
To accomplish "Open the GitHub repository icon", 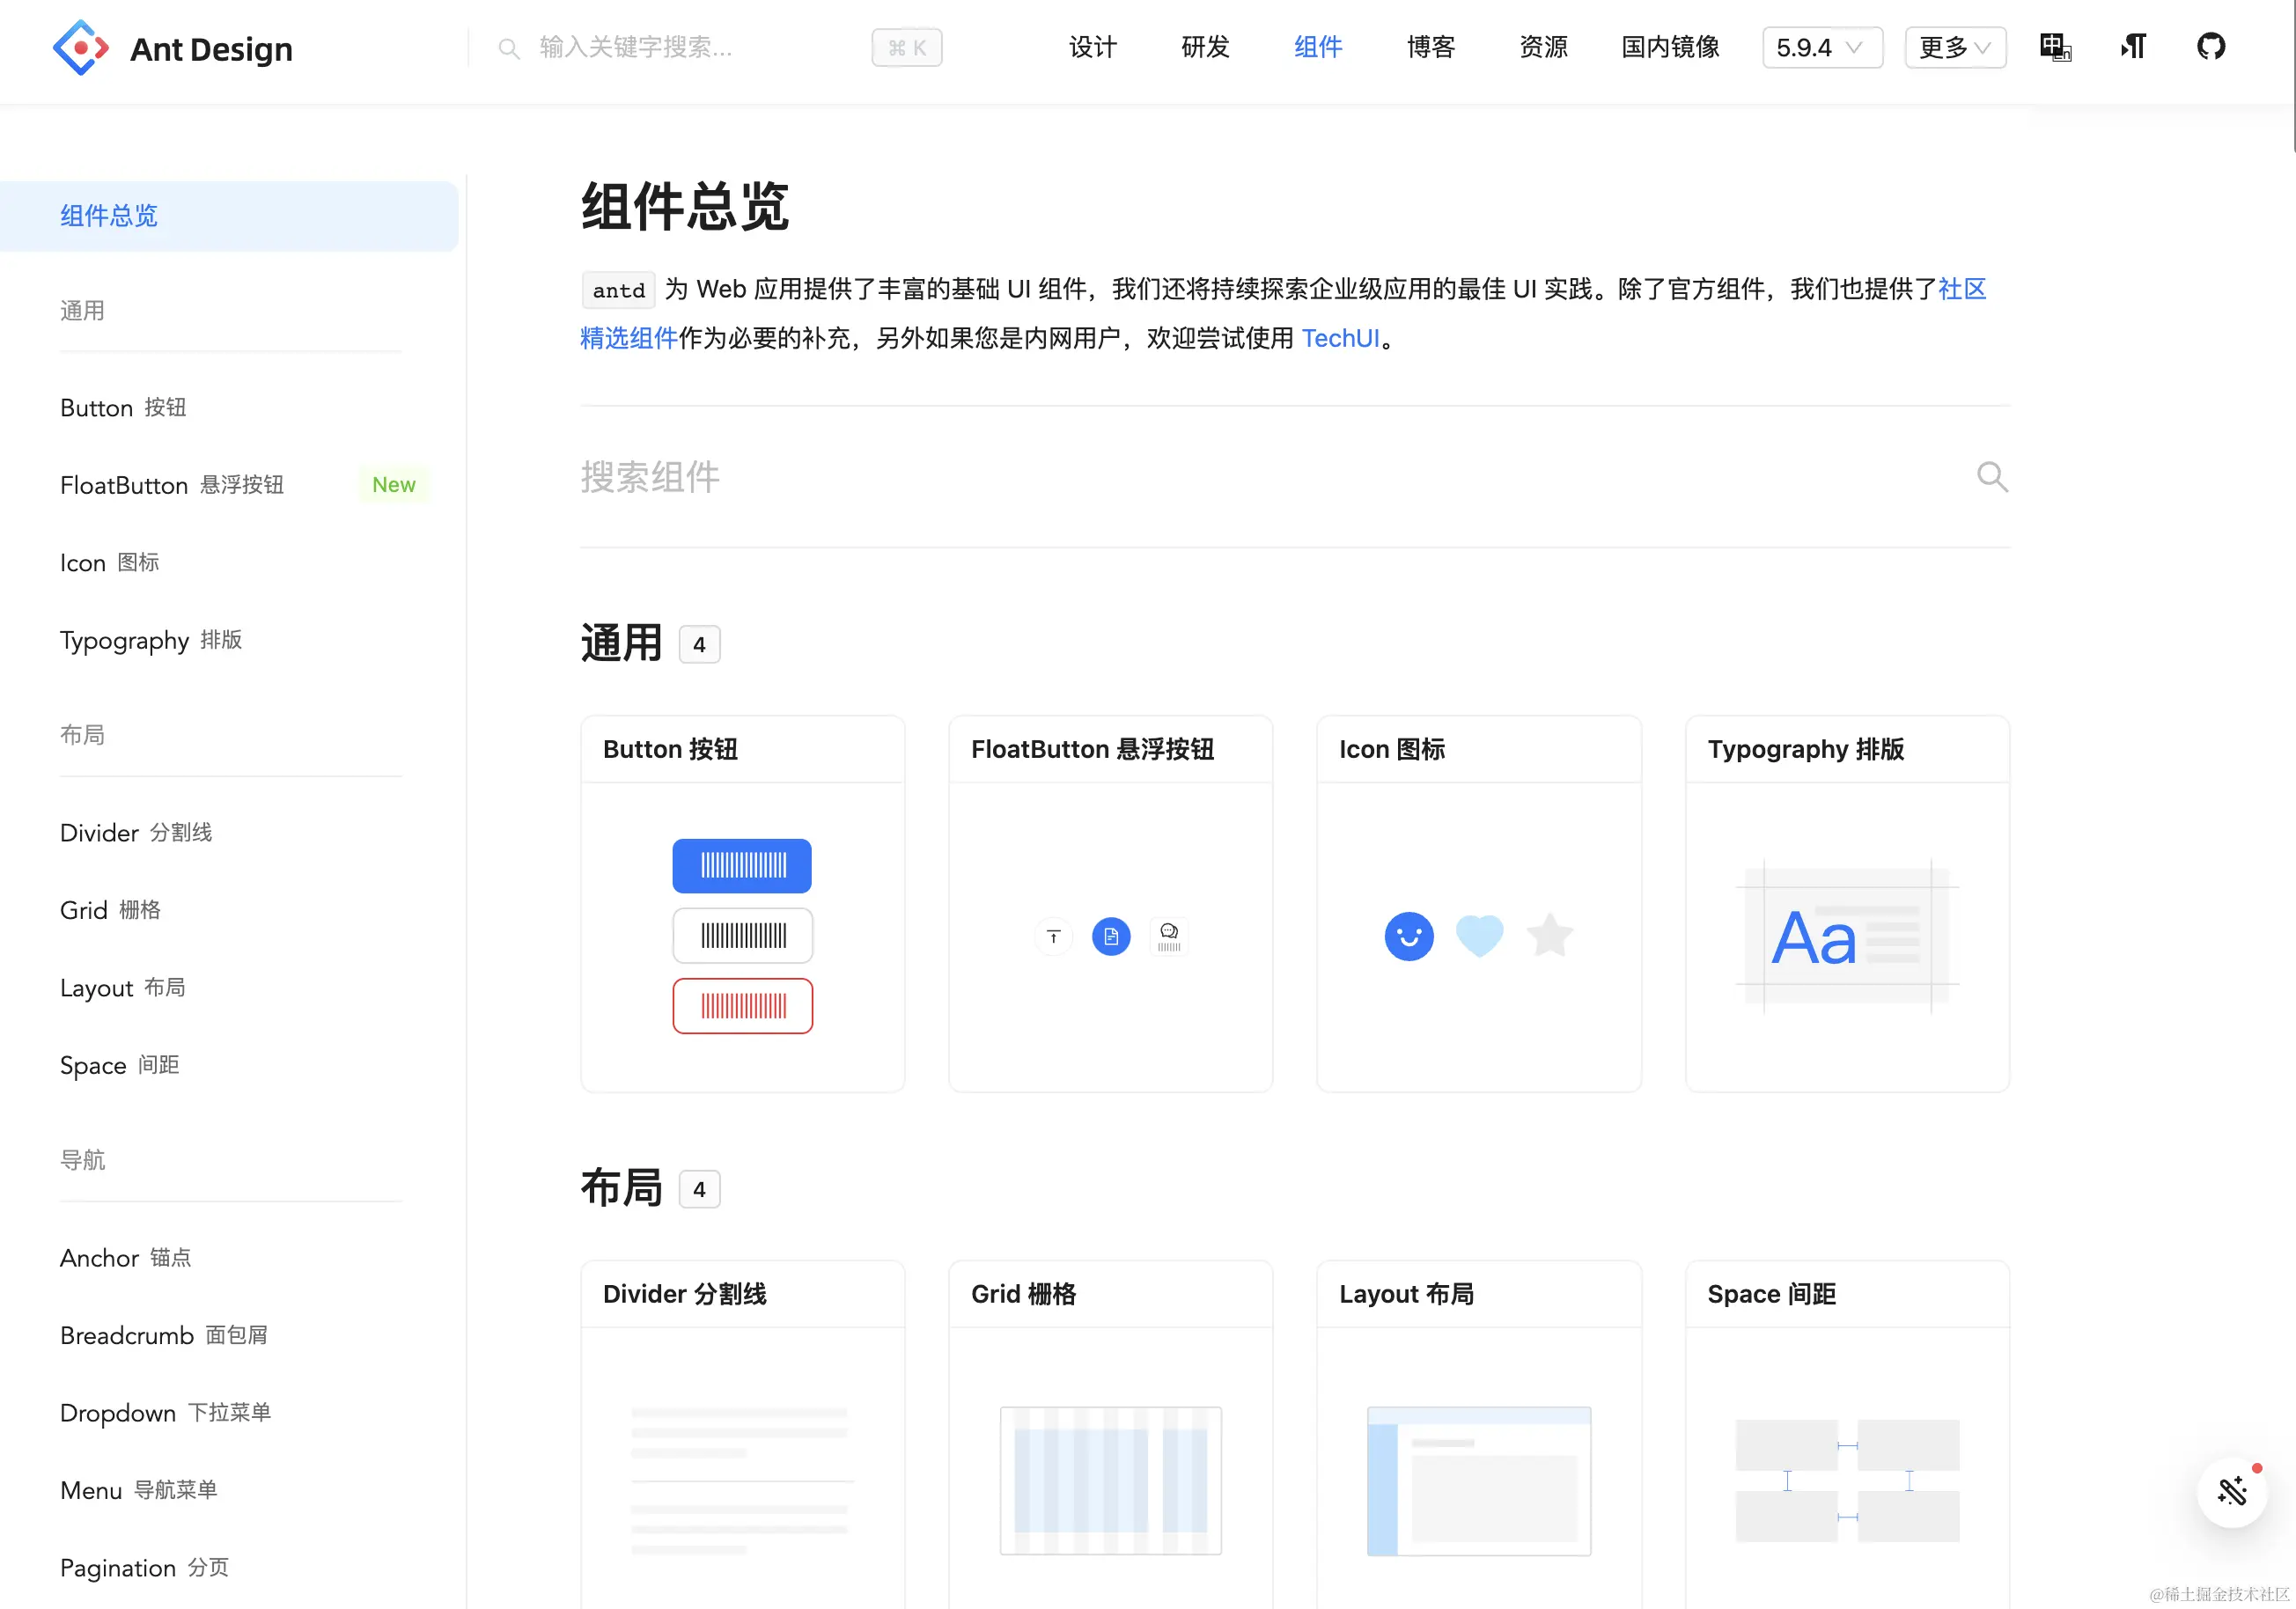I will point(2210,47).
